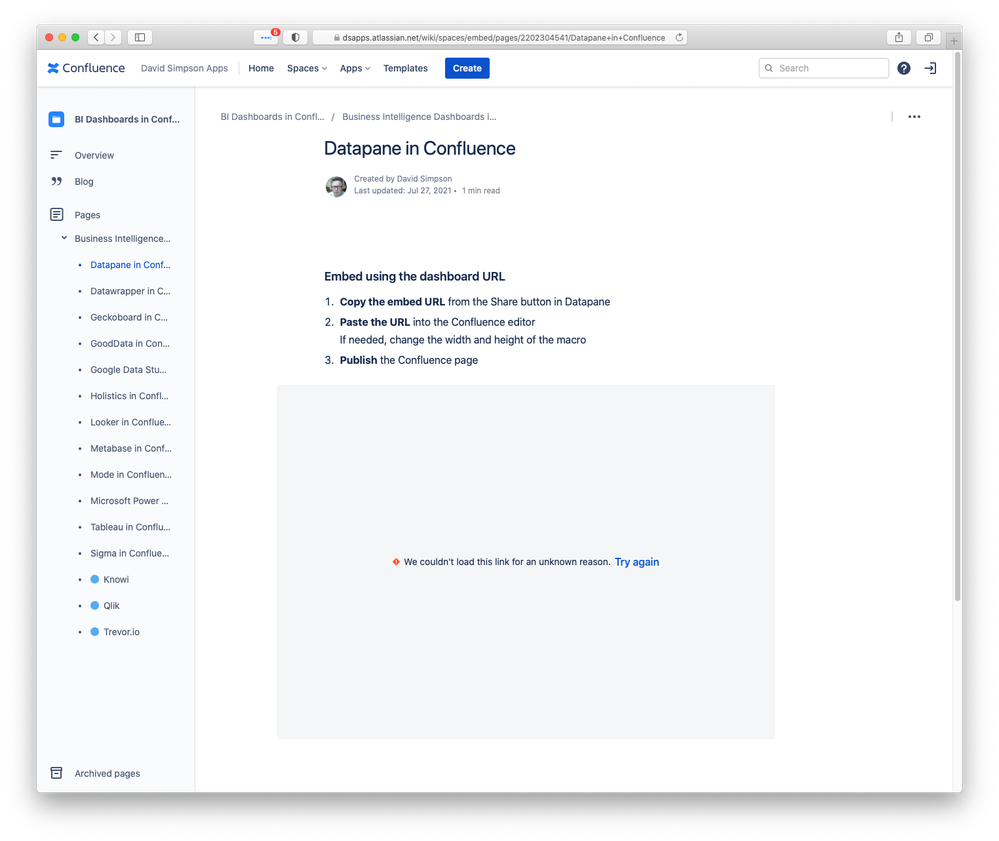The width and height of the screenshot is (999, 841).
Task: Click BI Dashboards in Conf... space title
Action: (127, 119)
